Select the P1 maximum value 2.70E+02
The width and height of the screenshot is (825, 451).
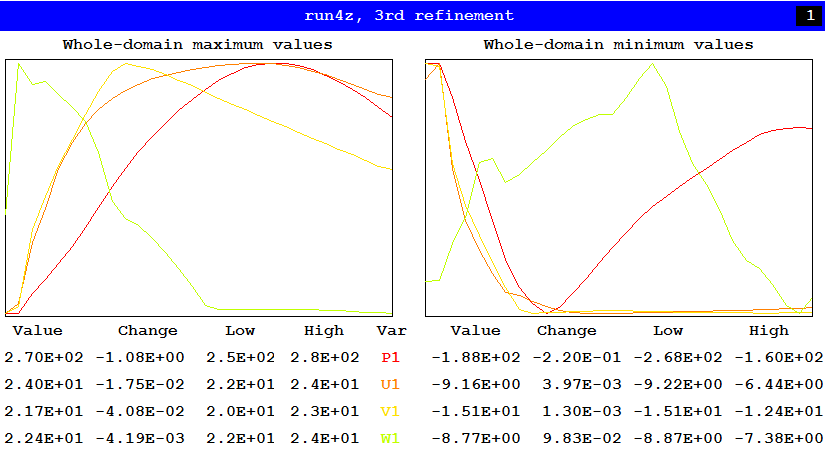[x=41, y=357]
